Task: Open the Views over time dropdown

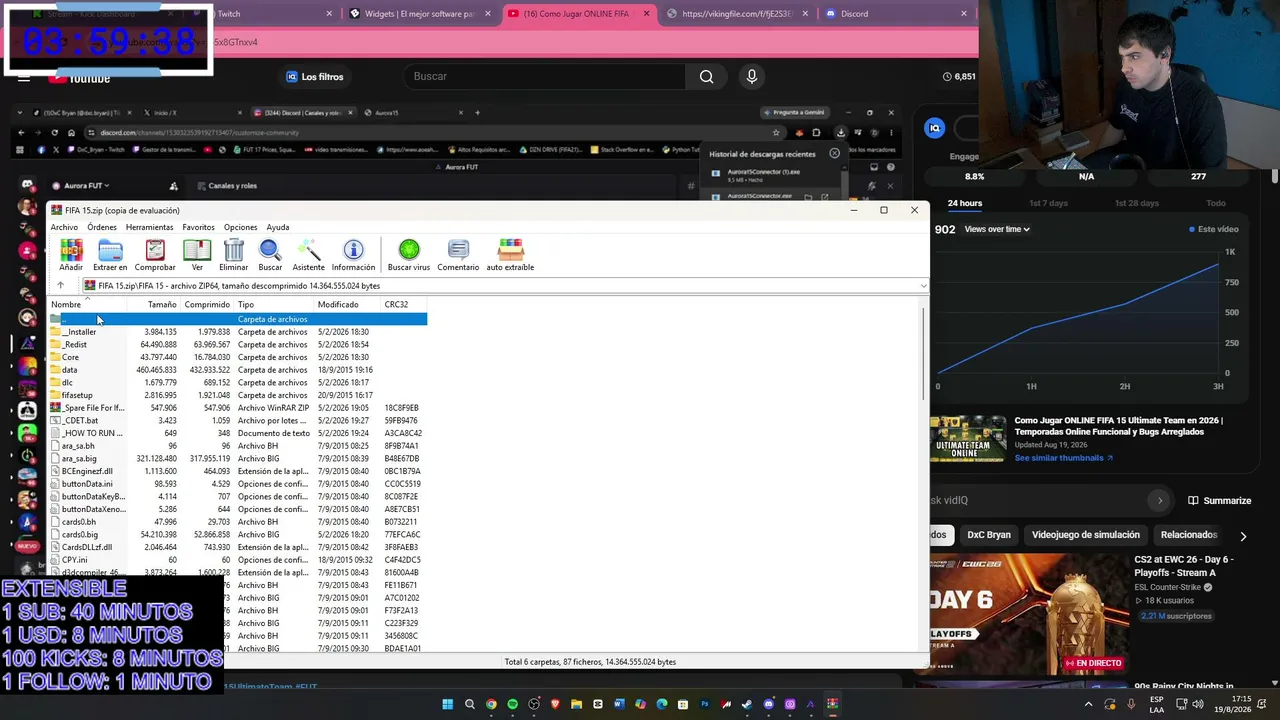Action: (996, 229)
